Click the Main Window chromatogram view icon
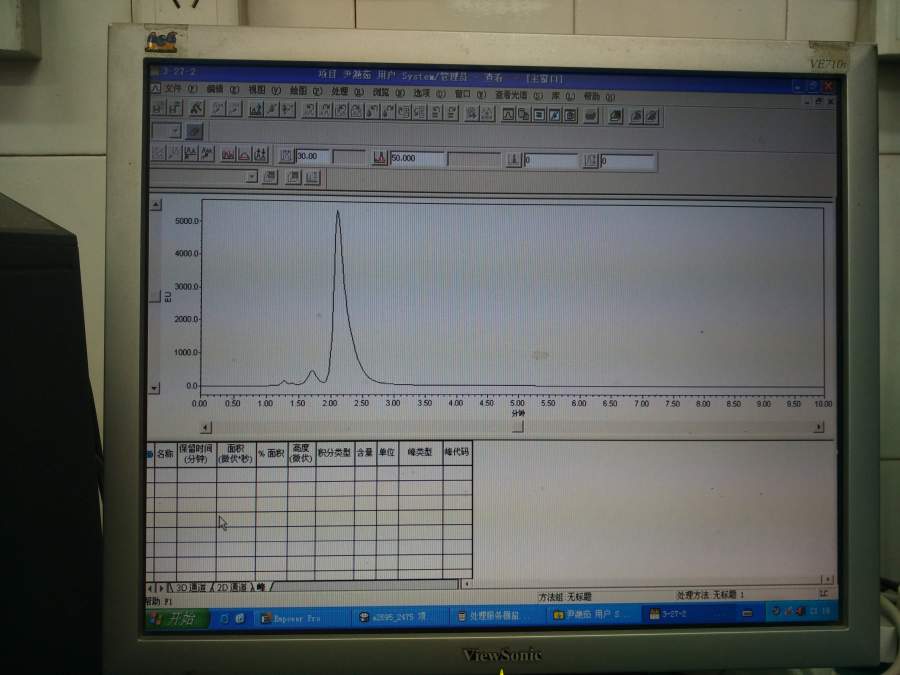 [509, 114]
